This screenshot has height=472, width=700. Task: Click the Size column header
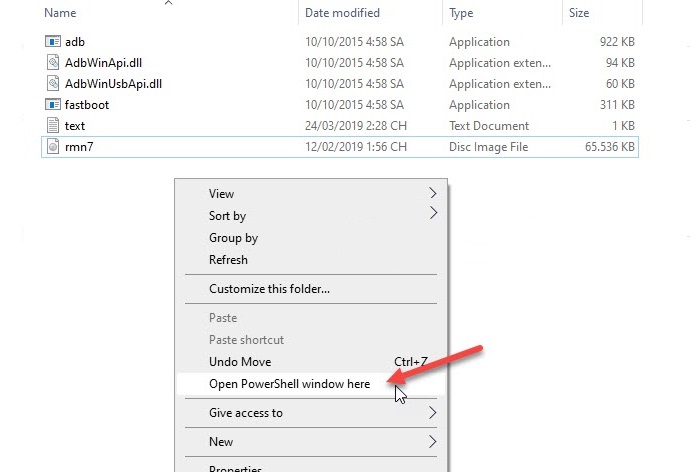tap(579, 13)
